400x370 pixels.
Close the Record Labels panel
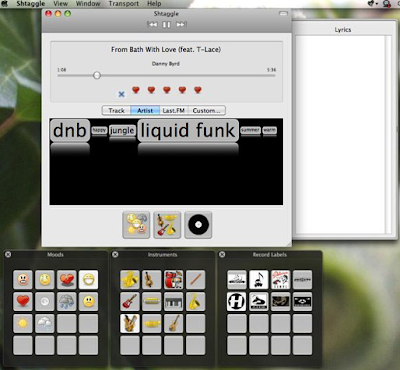click(222, 255)
